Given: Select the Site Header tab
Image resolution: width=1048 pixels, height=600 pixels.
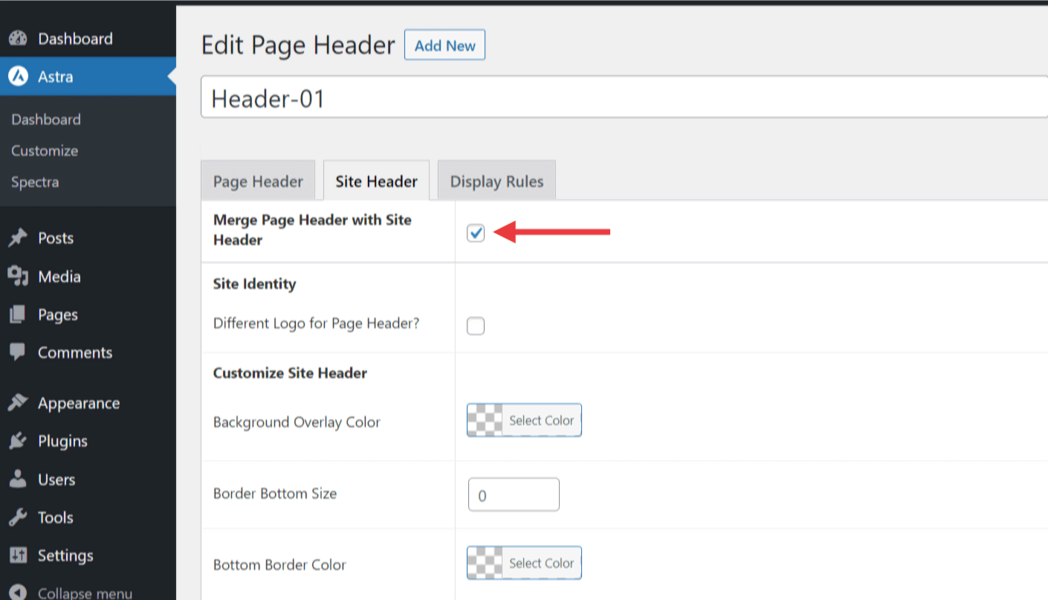Looking at the screenshot, I should click(376, 180).
